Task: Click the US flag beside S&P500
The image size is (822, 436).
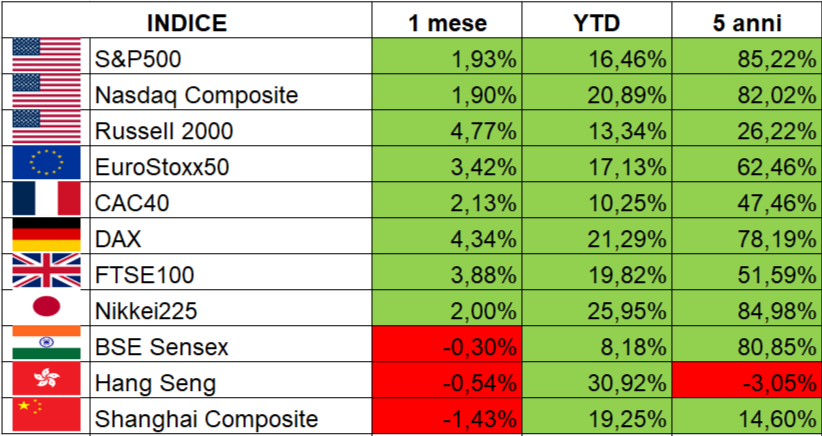Action: point(46,58)
